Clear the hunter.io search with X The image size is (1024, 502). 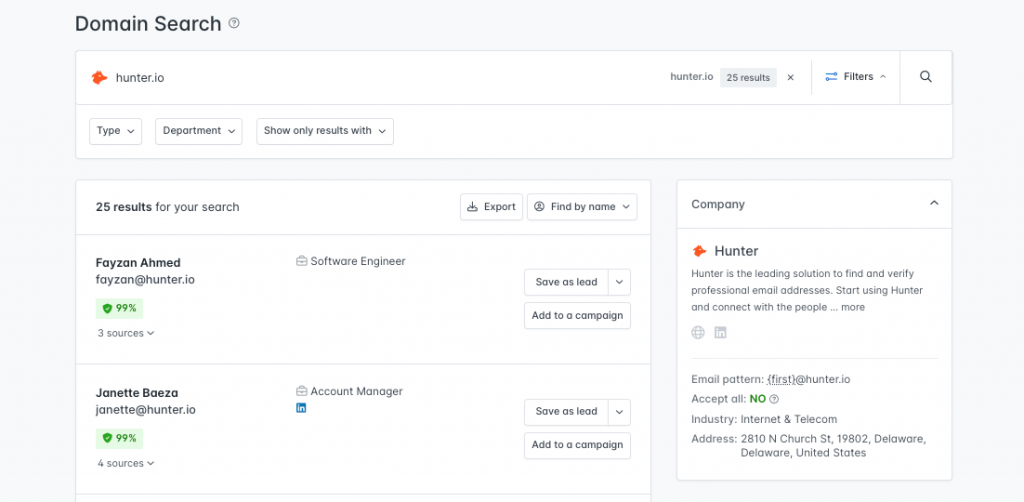click(x=790, y=77)
